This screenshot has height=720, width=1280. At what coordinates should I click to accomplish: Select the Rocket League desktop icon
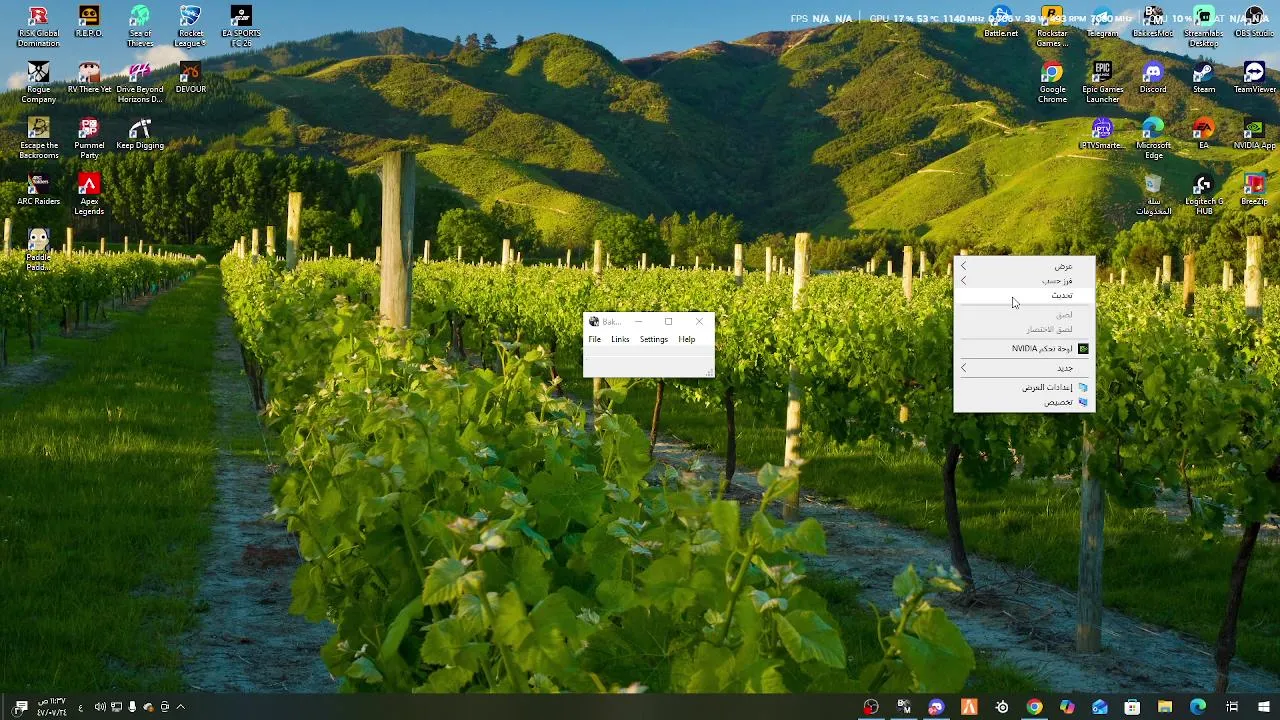tap(190, 27)
